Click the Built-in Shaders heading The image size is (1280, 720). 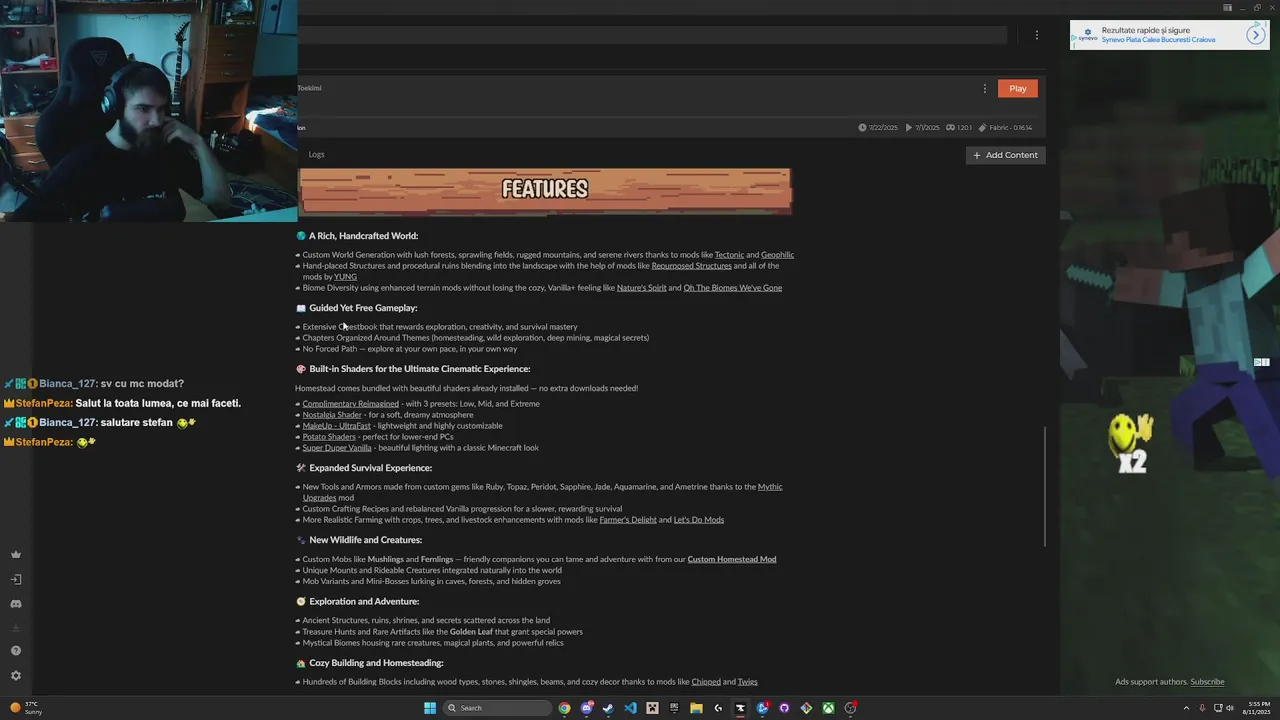(x=420, y=369)
